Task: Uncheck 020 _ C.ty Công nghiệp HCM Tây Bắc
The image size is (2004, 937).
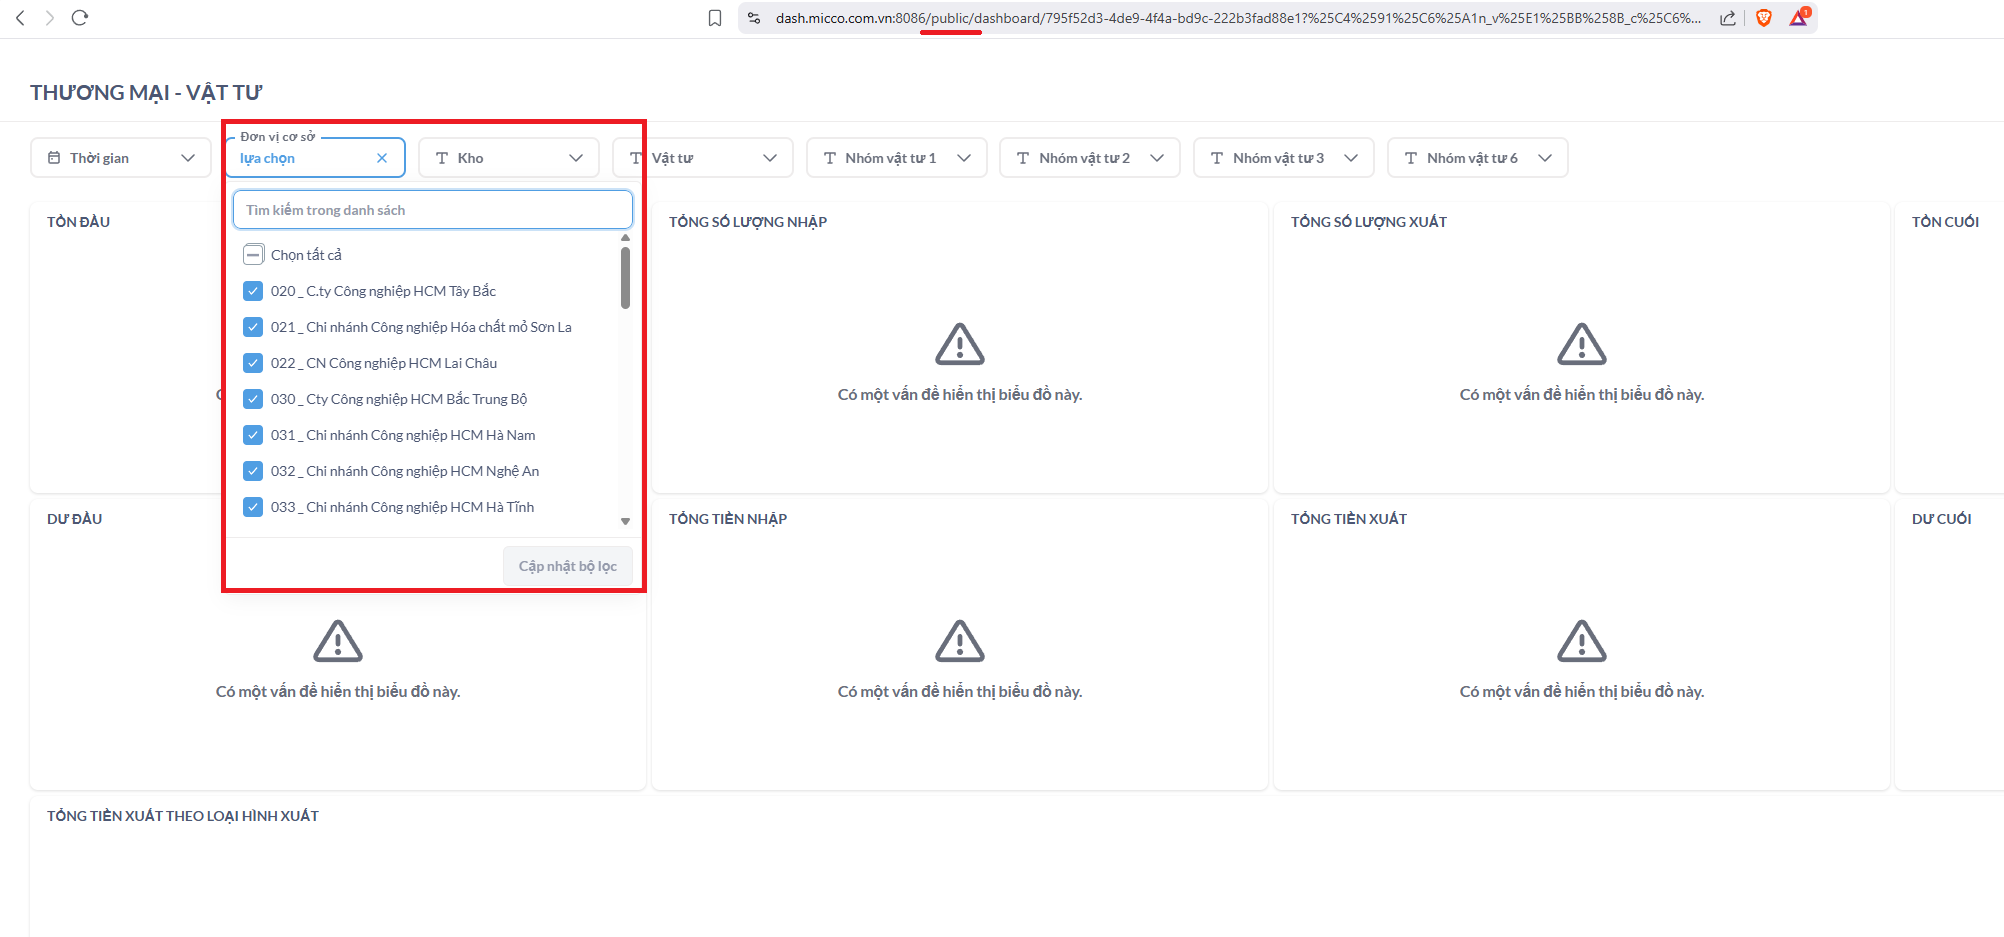Action: coord(253,291)
